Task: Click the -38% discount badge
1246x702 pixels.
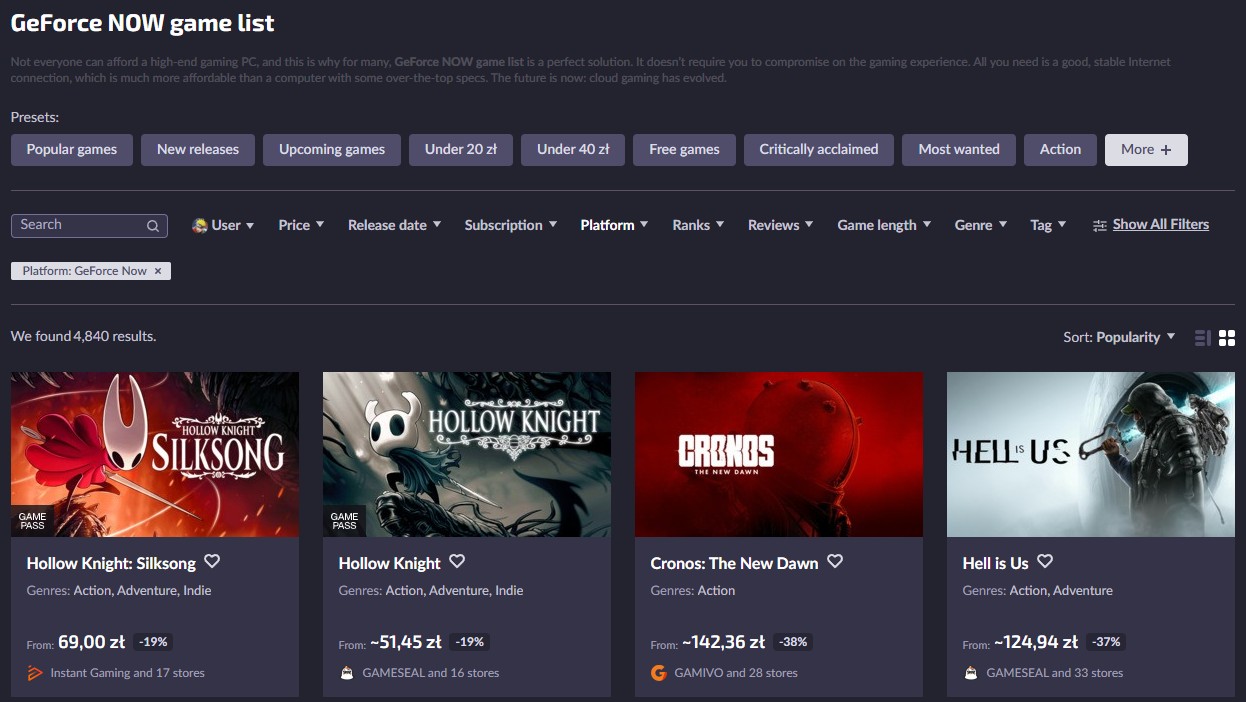Action: click(x=792, y=642)
